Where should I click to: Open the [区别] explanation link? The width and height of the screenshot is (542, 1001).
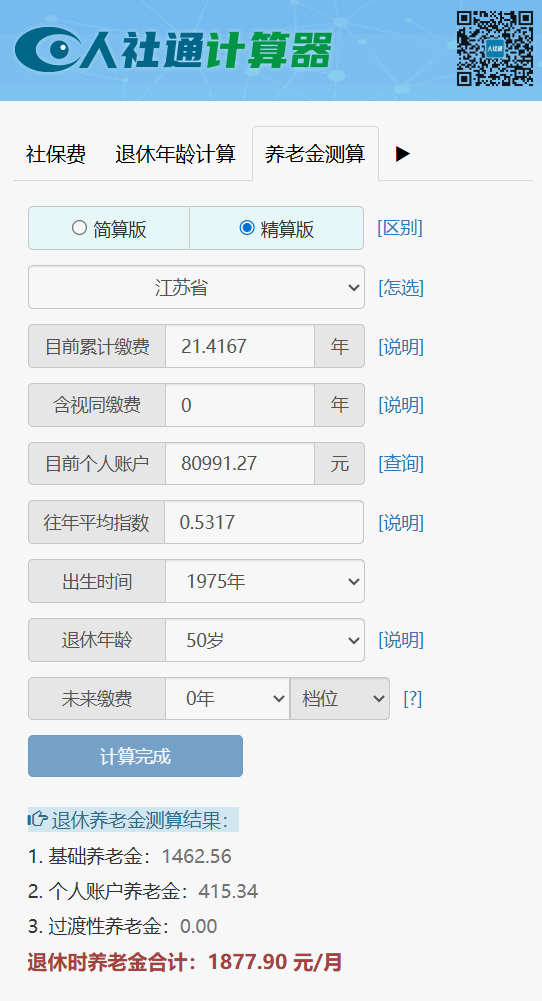[x=400, y=228]
